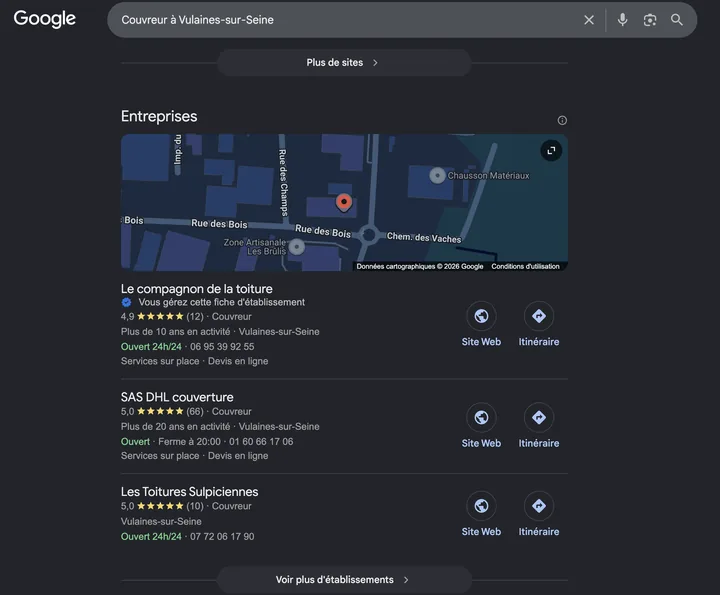
Task: Focus the search field containing Couvreur à Vulaines-sur-Seine
Action: click(x=344, y=20)
